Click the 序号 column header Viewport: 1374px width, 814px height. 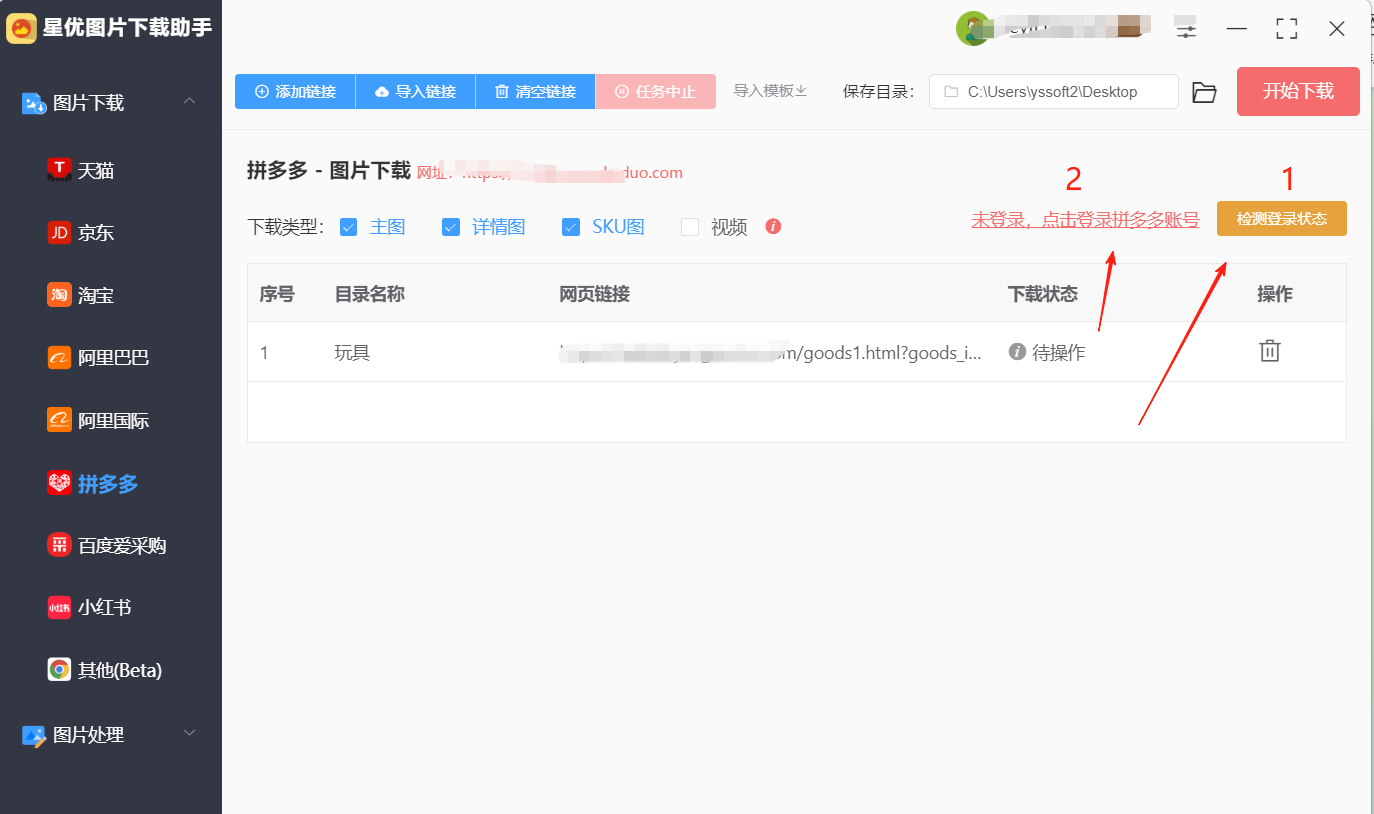click(x=277, y=294)
